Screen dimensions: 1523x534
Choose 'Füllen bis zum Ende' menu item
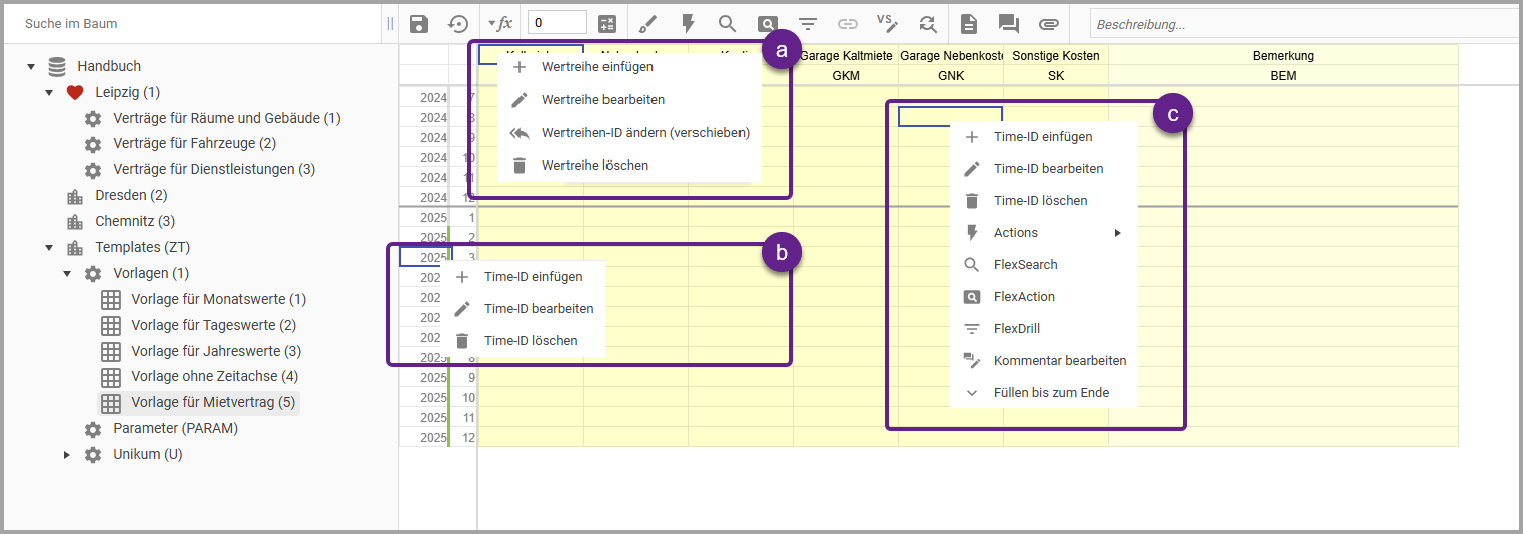click(1050, 393)
